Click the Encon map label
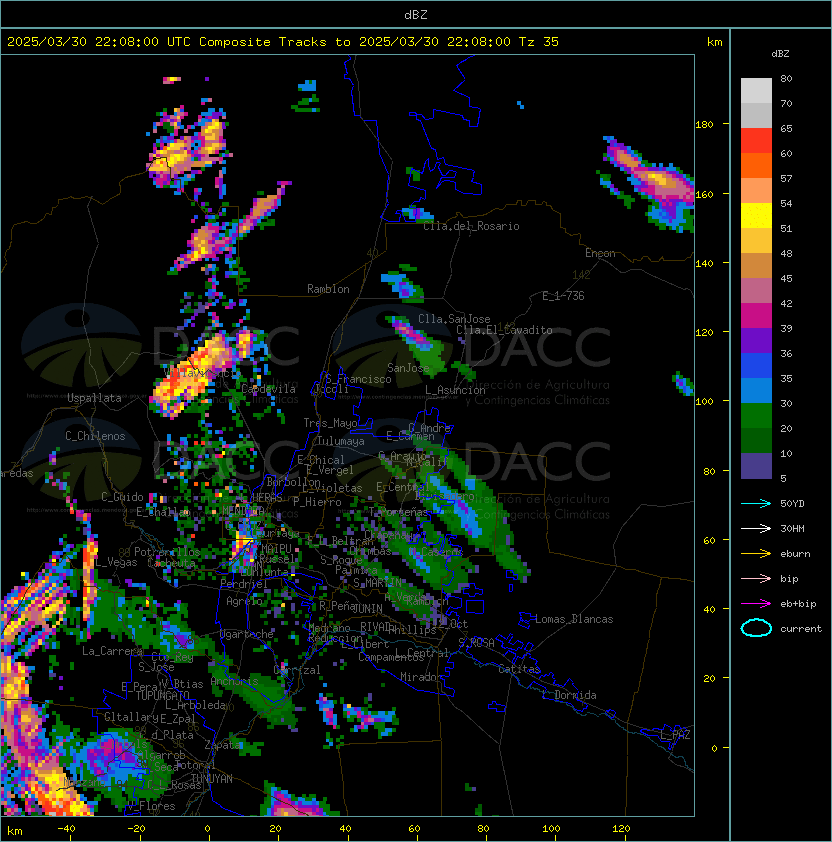 [x=600, y=253]
